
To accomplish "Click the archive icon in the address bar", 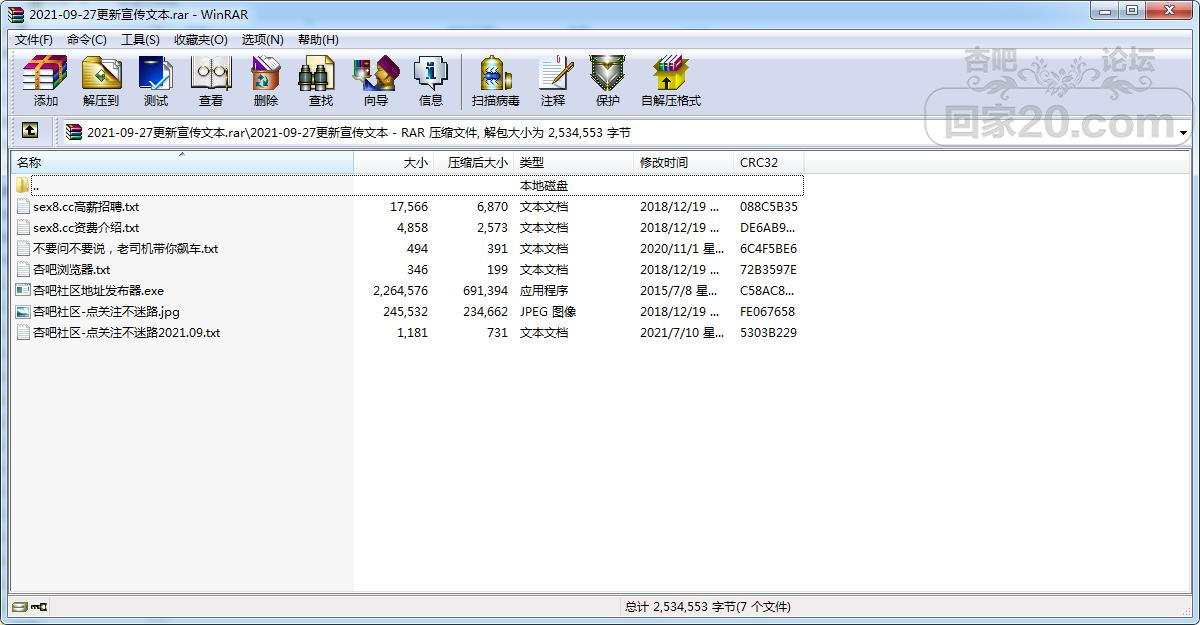I will (x=74, y=132).
